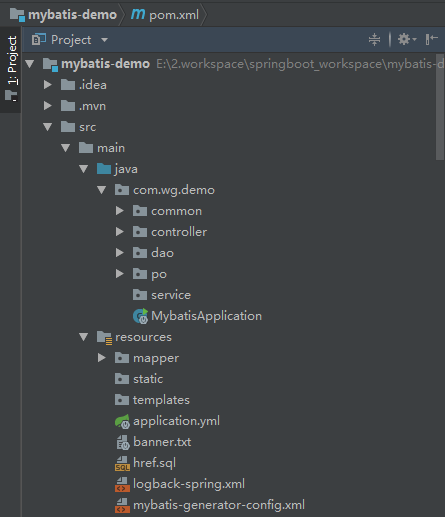The height and width of the screenshot is (517, 445).
Task: Click the logback-spring.xml file icon
Action: 122,484
